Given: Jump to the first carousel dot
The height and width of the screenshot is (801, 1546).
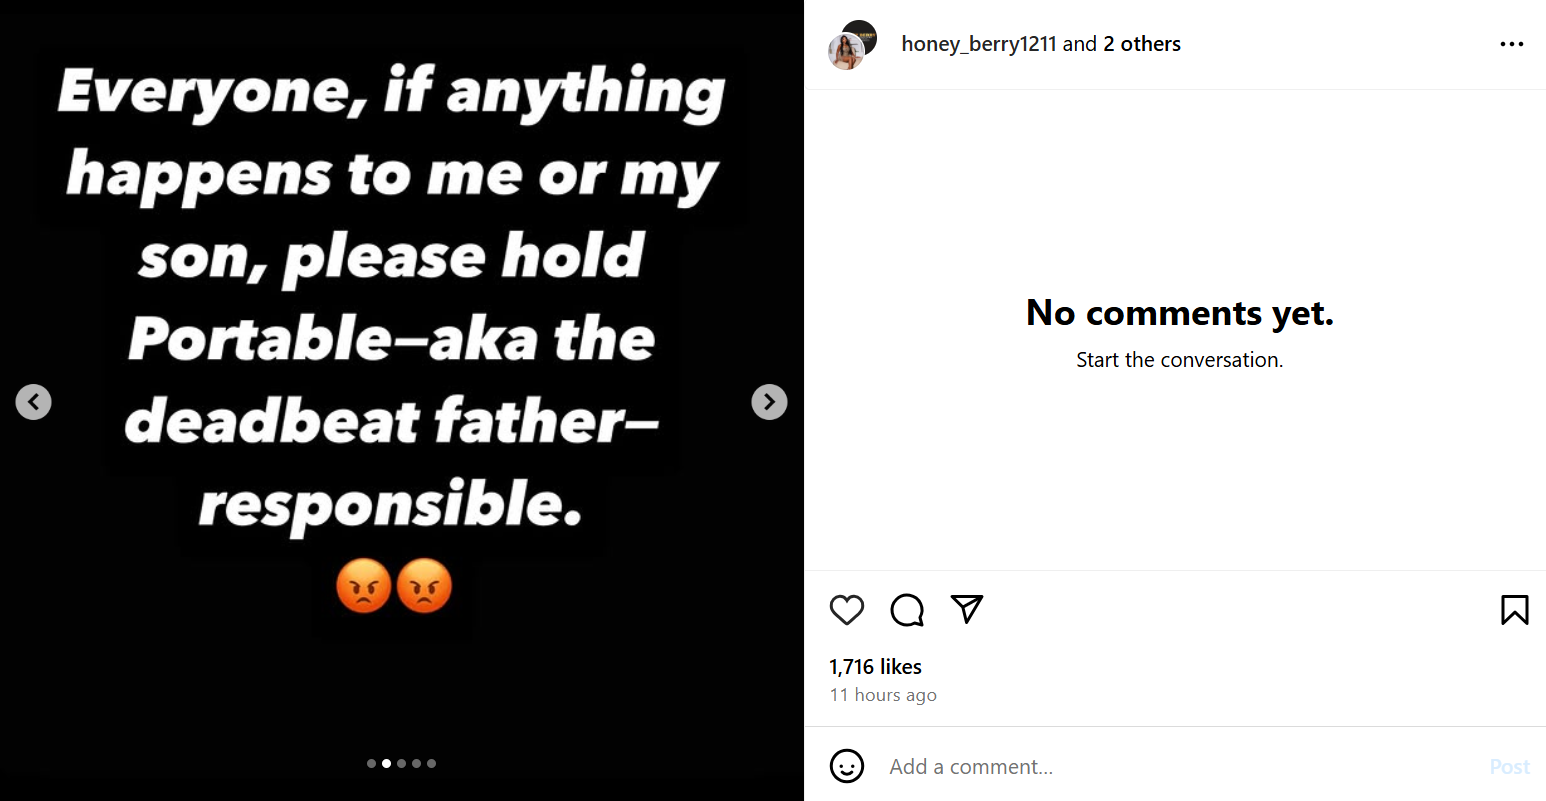Looking at the screenshot, I should (x=372, y=763).
